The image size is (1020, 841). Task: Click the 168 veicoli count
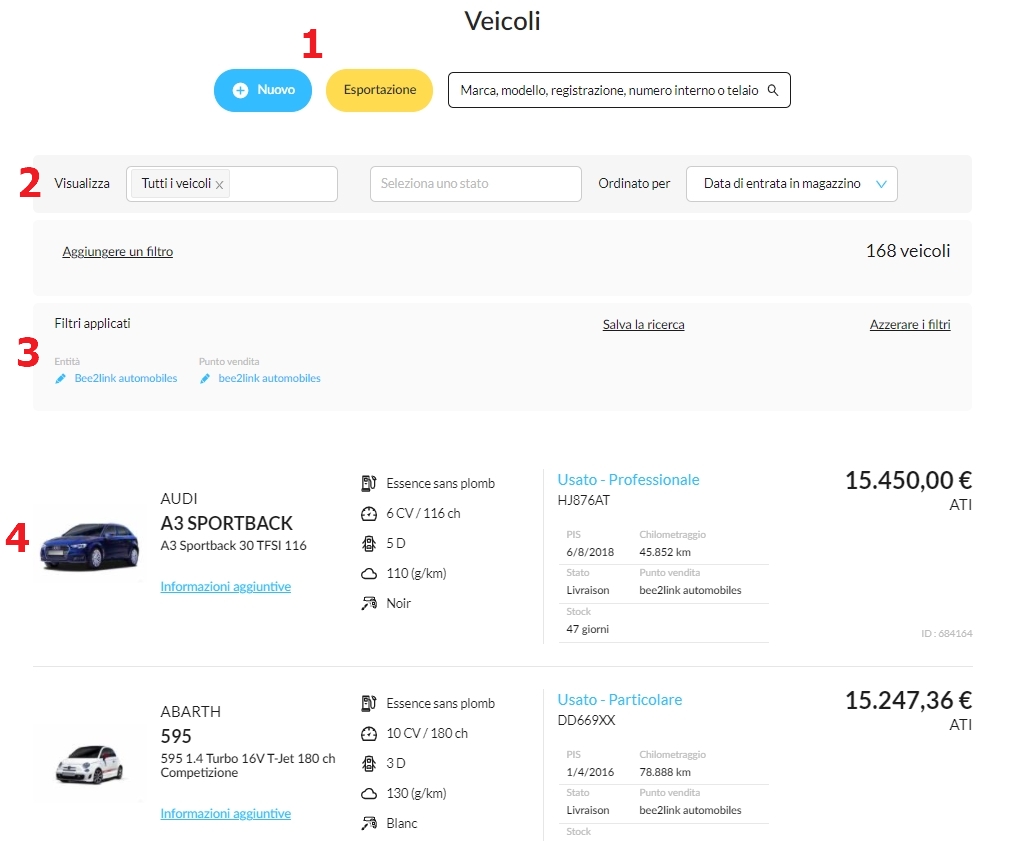[x=907, y=251]
